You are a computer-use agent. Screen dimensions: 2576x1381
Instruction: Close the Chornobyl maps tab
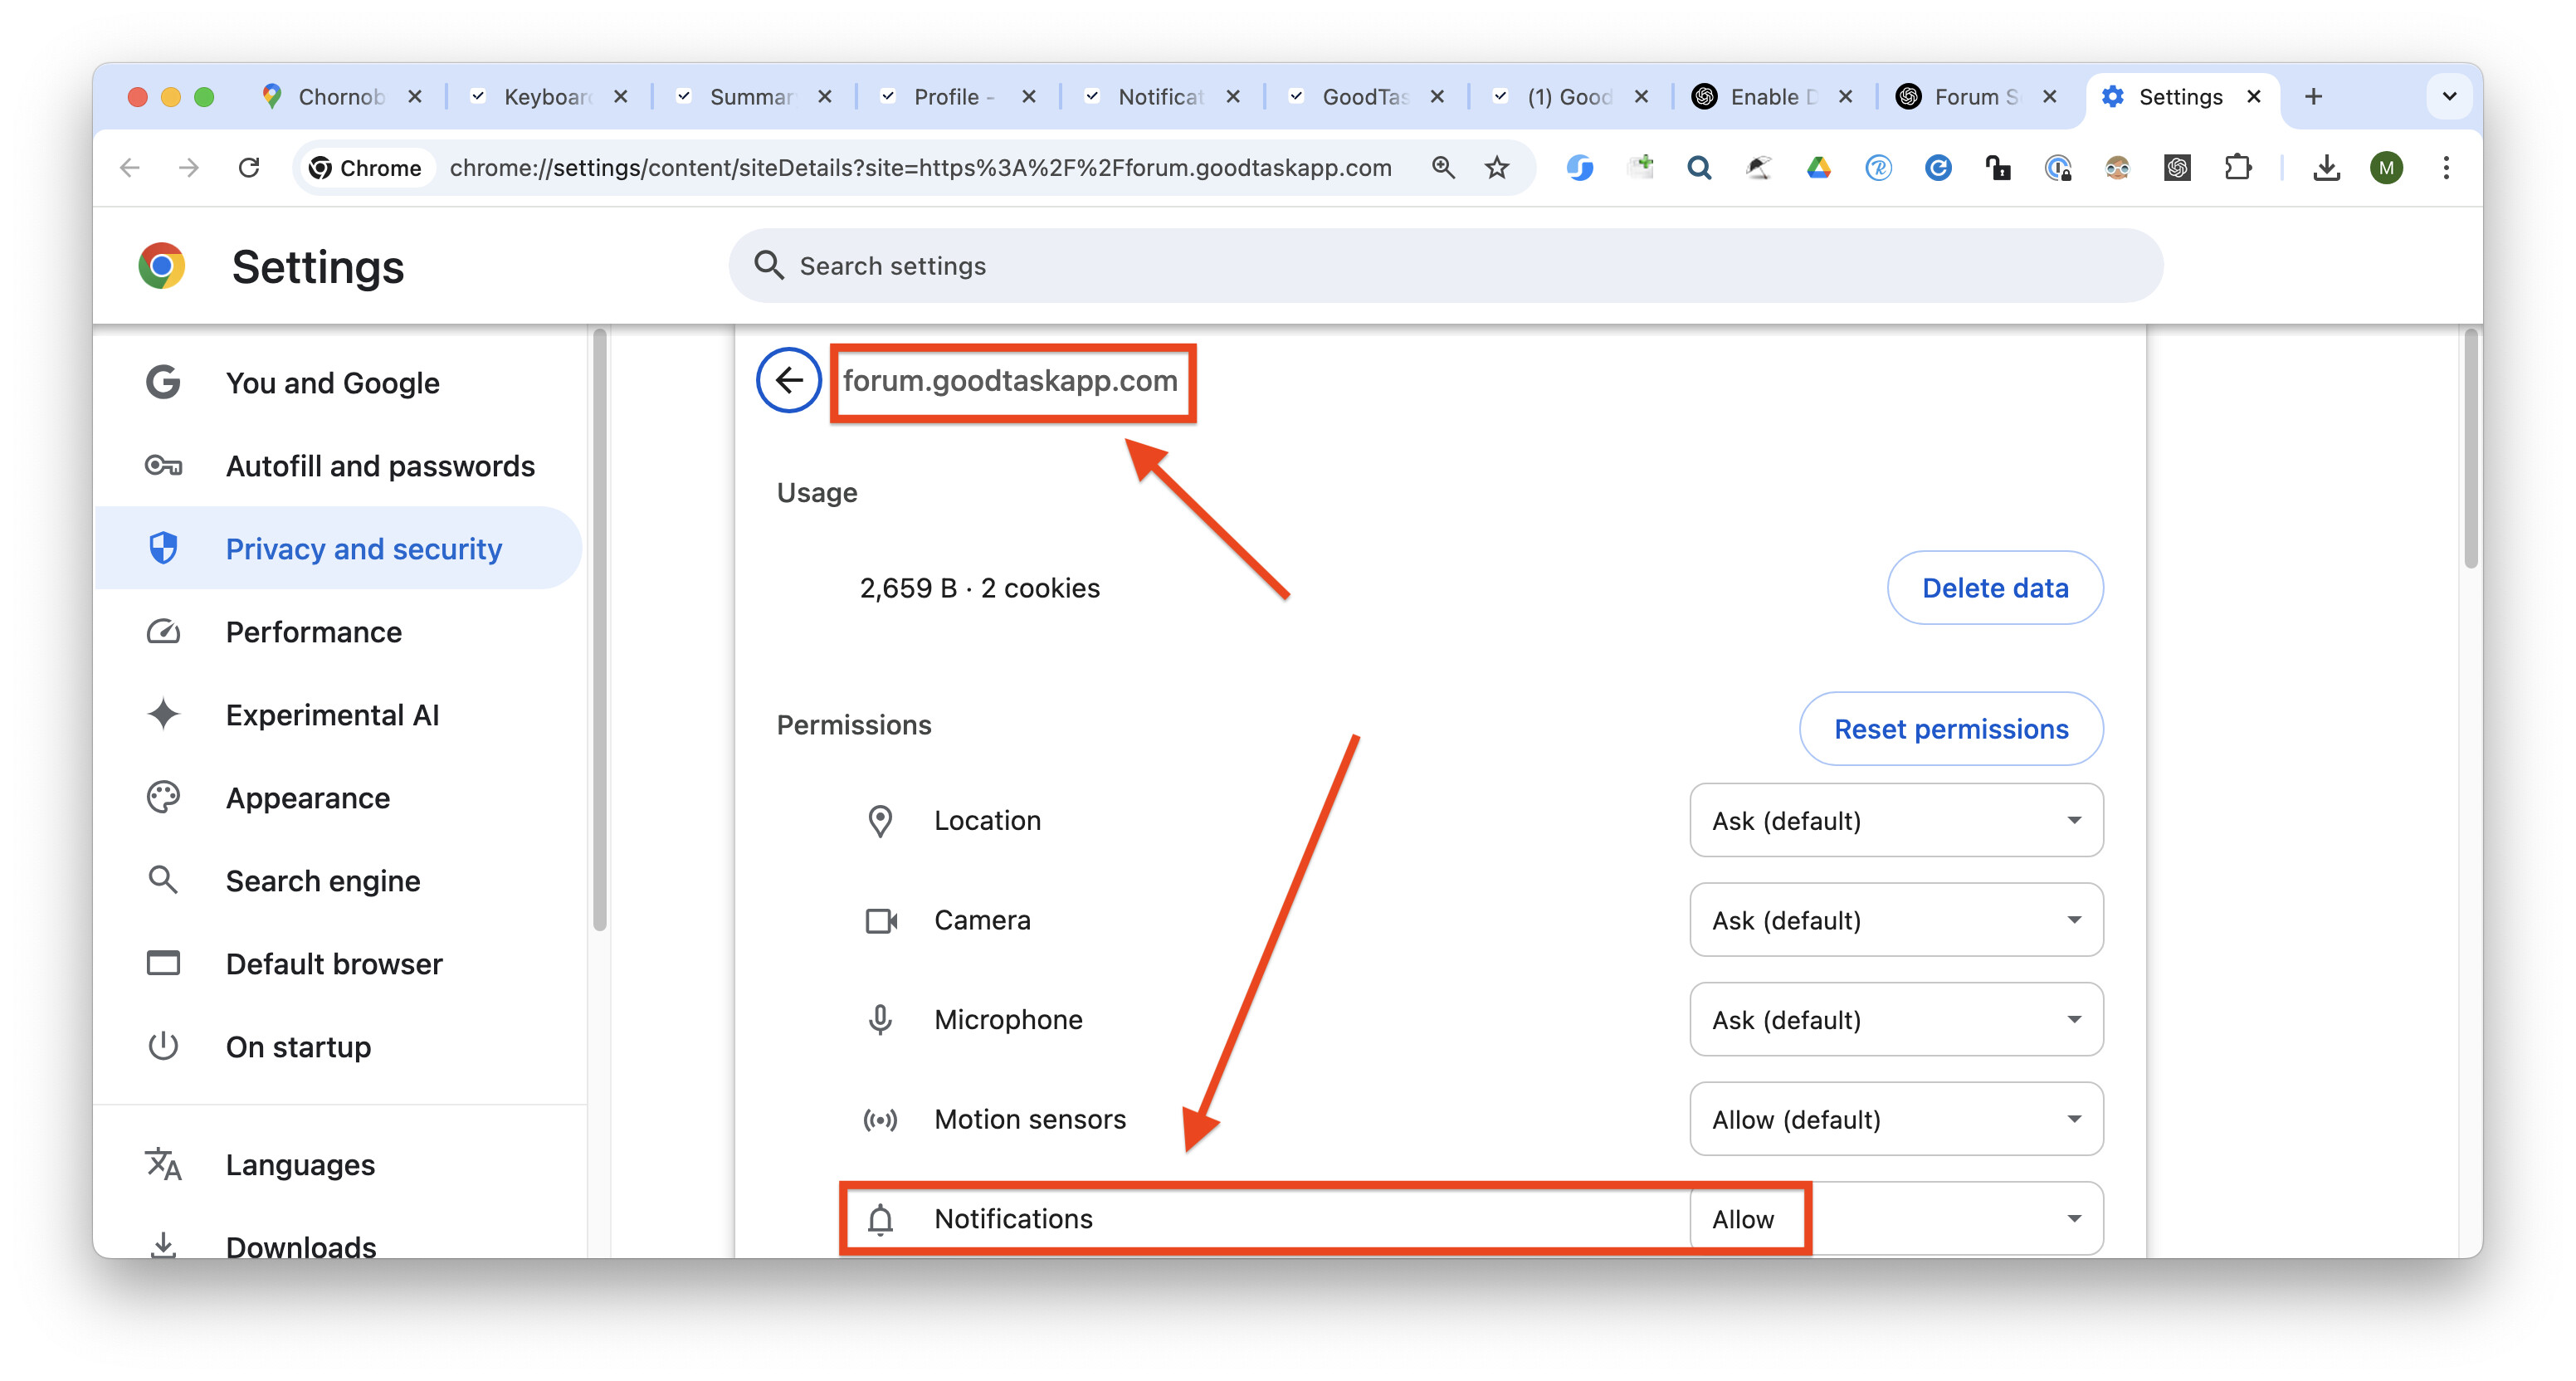tap(415, 97)
